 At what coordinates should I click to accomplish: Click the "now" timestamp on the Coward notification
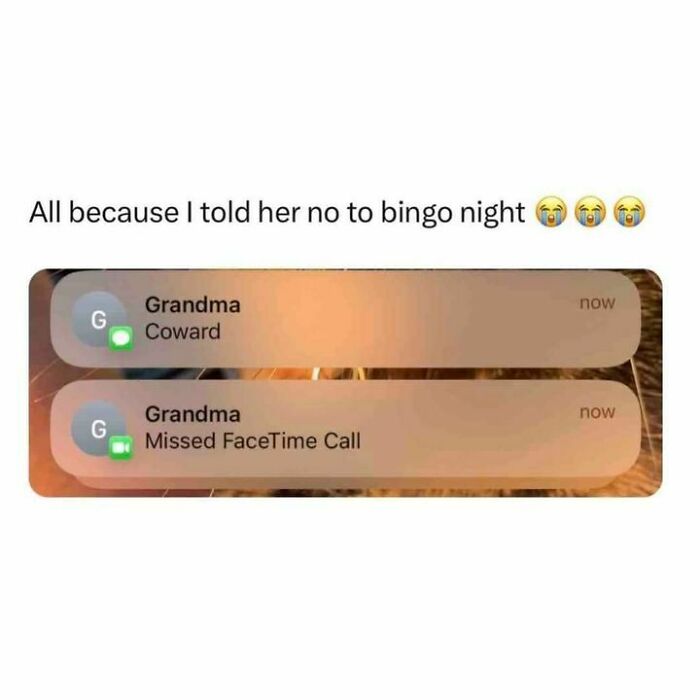click(597, 303)
